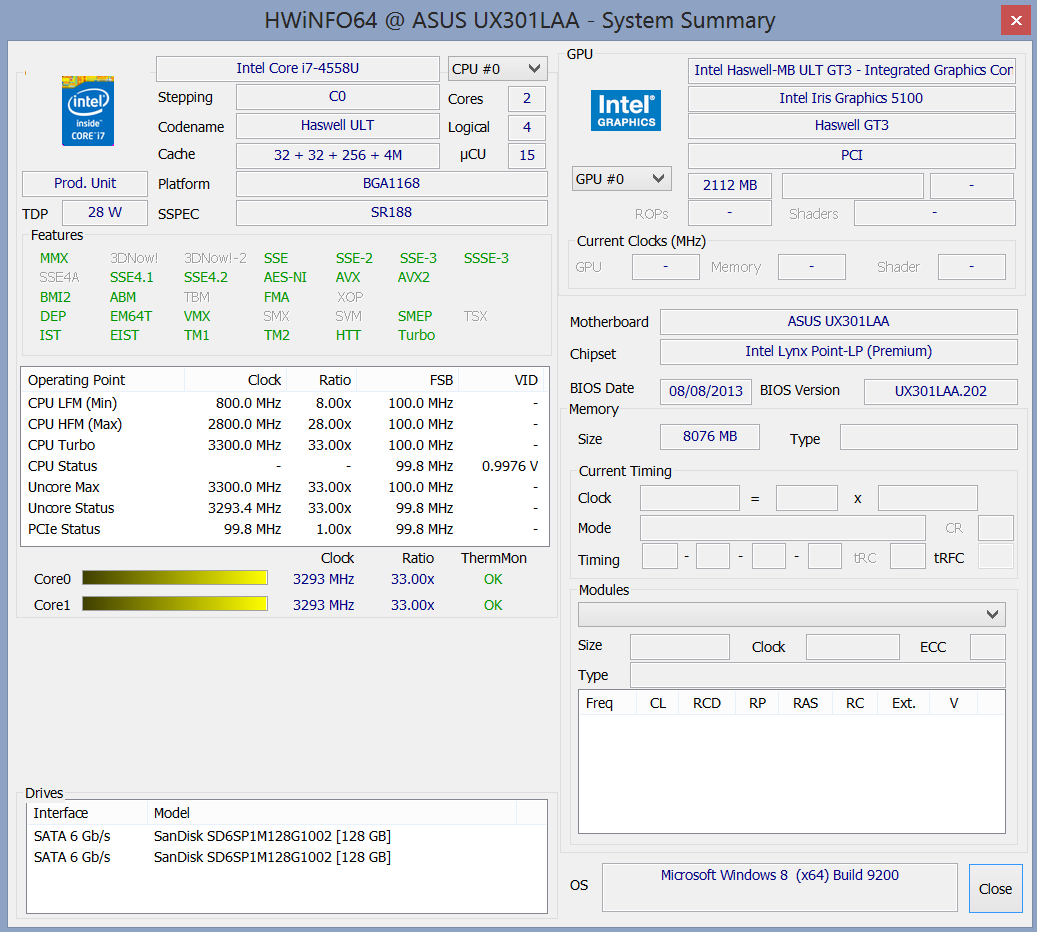Click the VID column header
The height and width of the screenshot is (932, 1037).
pyautogui.click(x=503, y=380)
